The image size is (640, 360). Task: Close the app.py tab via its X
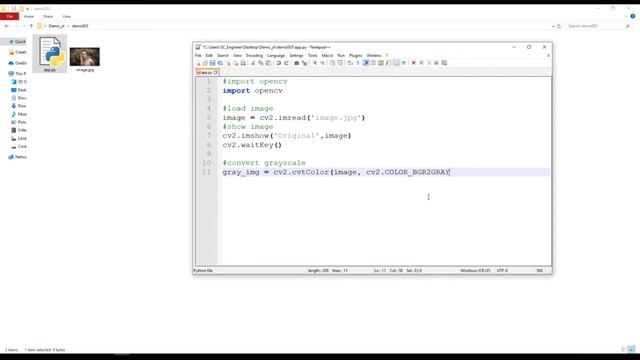point(216,72)
